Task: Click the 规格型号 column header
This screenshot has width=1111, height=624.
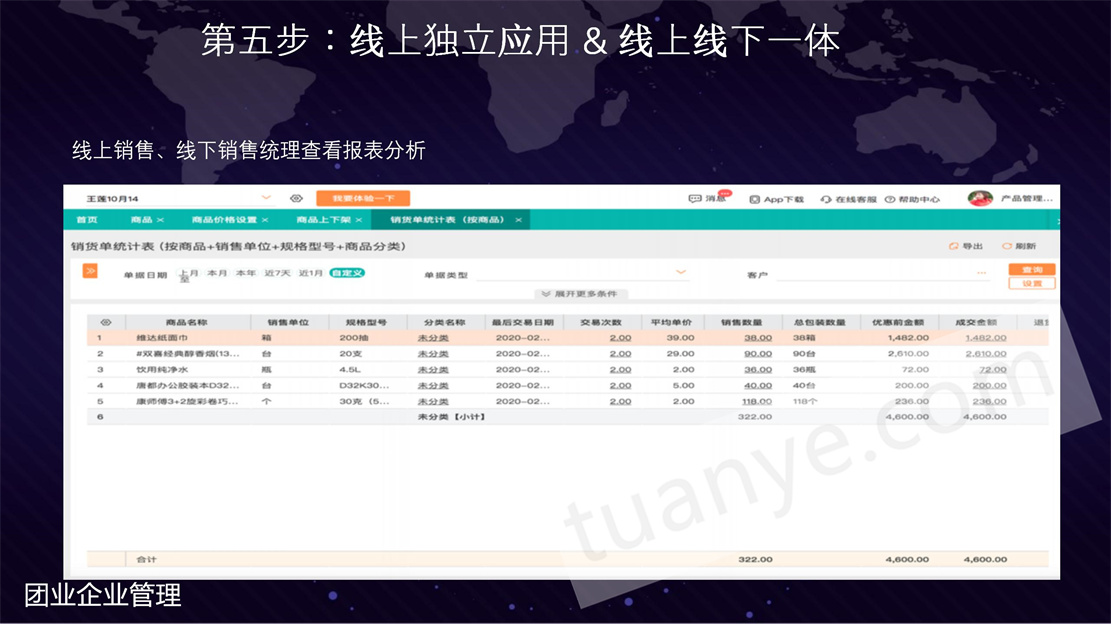Action: 367,322
